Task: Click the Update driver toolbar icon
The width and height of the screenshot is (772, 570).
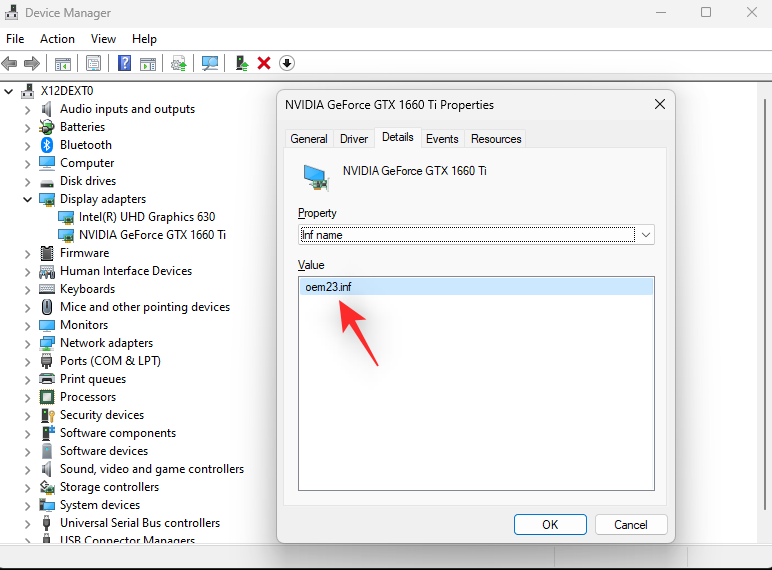Action: point(179,63)
